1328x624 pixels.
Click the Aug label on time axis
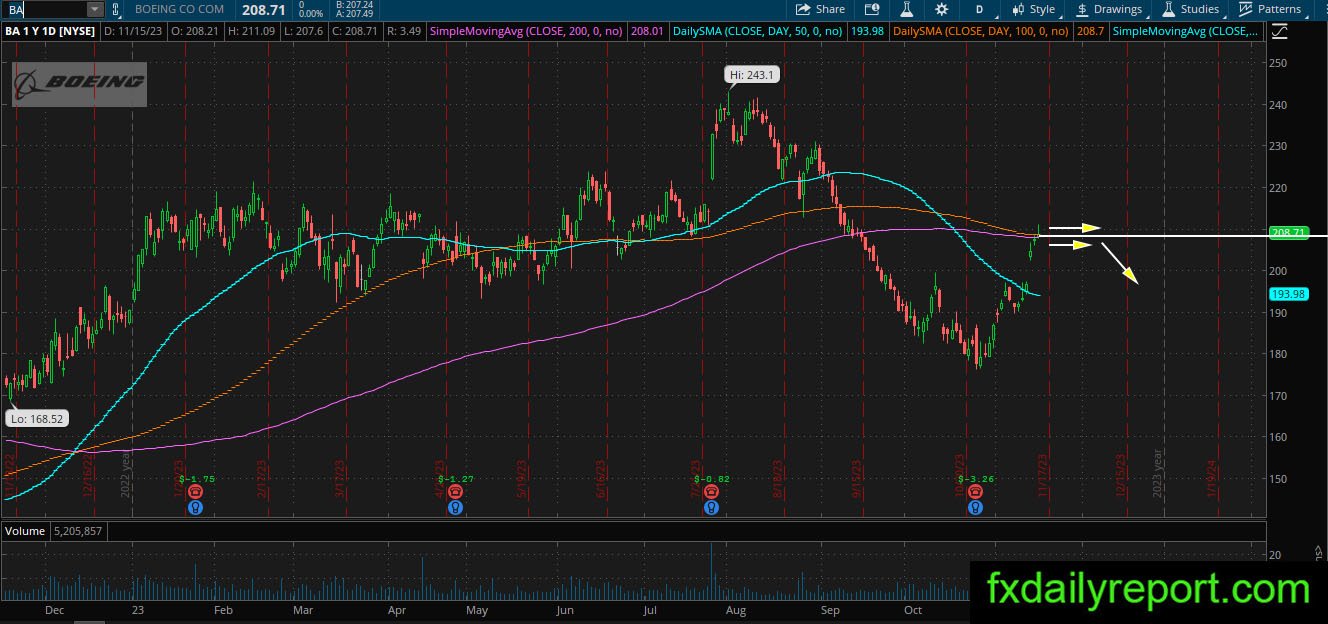(735, 610)
